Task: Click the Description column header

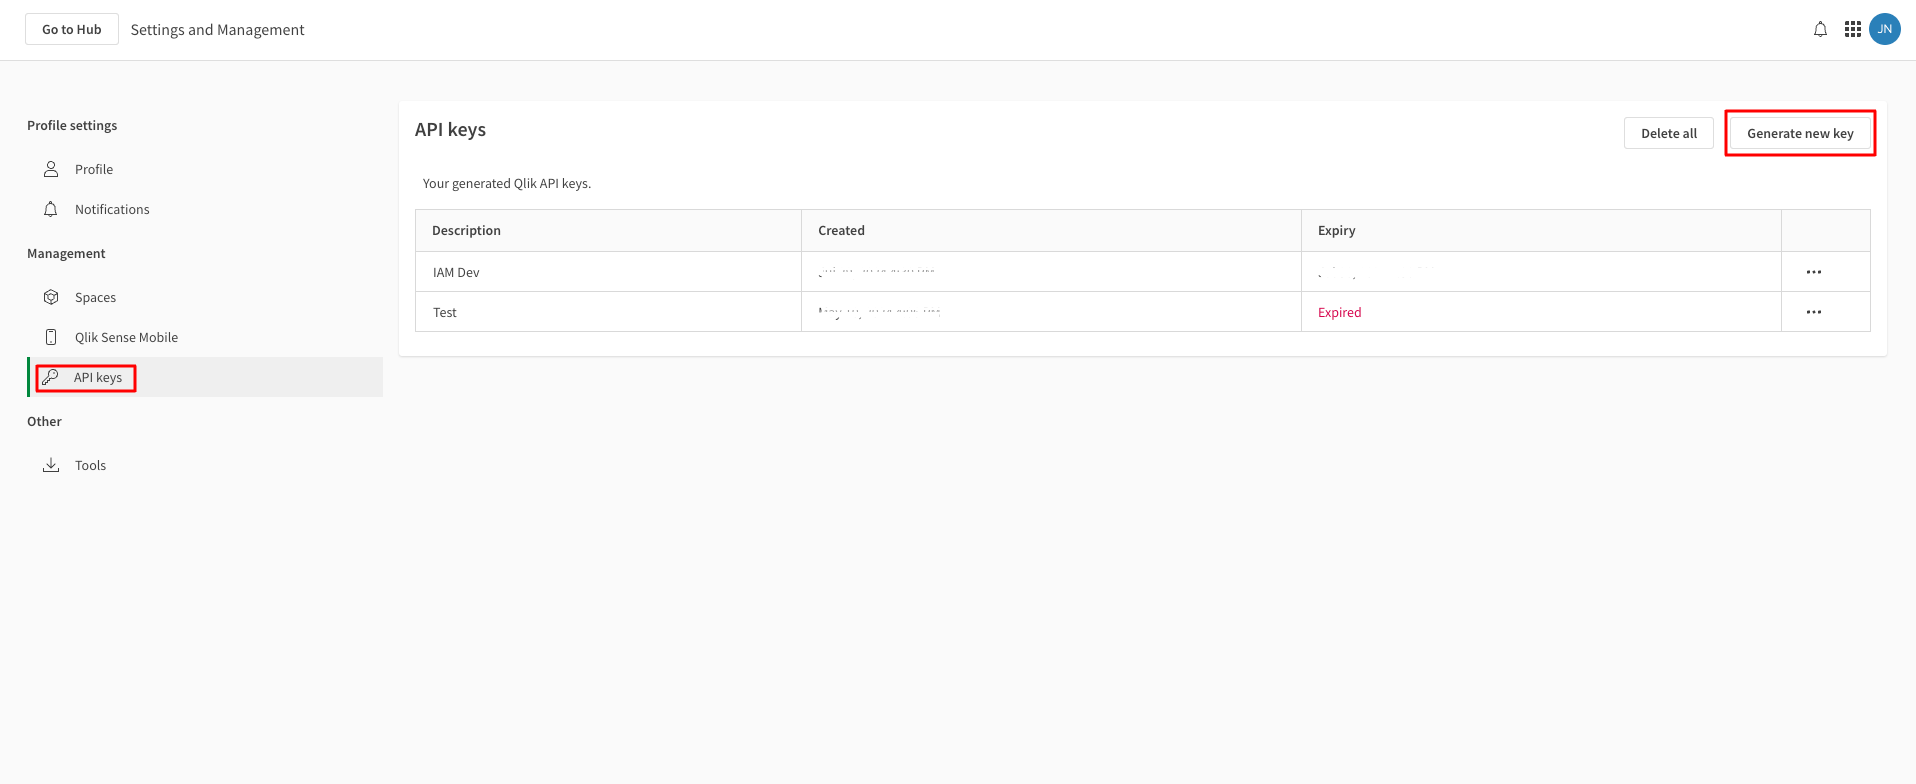Action: point(466,230)
